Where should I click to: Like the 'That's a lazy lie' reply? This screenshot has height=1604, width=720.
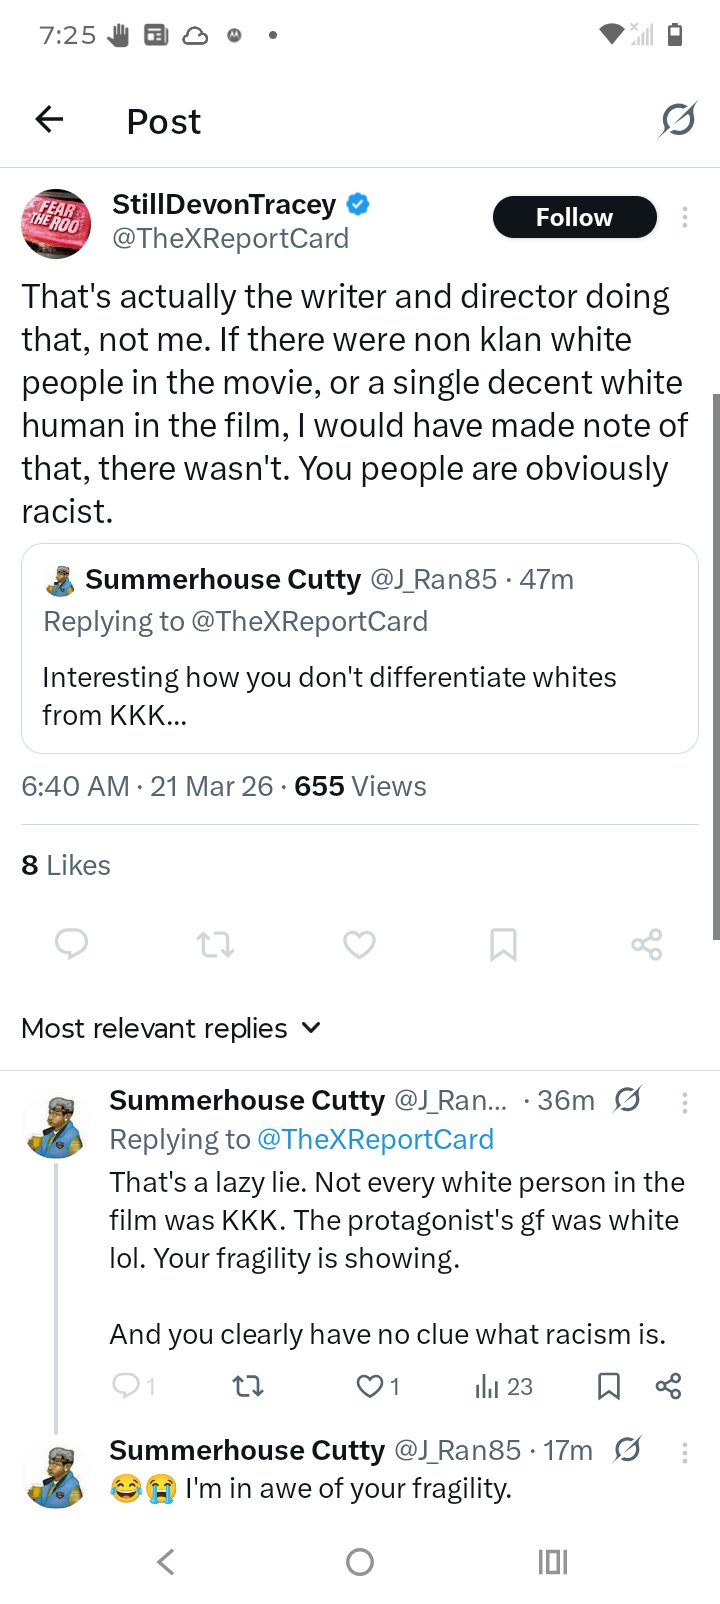(371, 1386)
